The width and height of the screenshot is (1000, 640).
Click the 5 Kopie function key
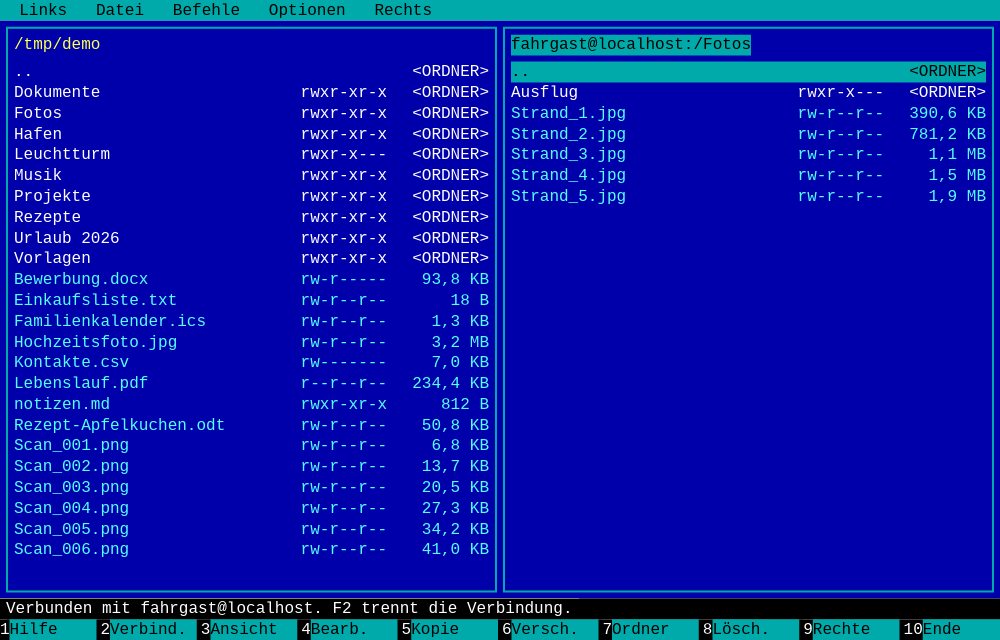point(449,629)
